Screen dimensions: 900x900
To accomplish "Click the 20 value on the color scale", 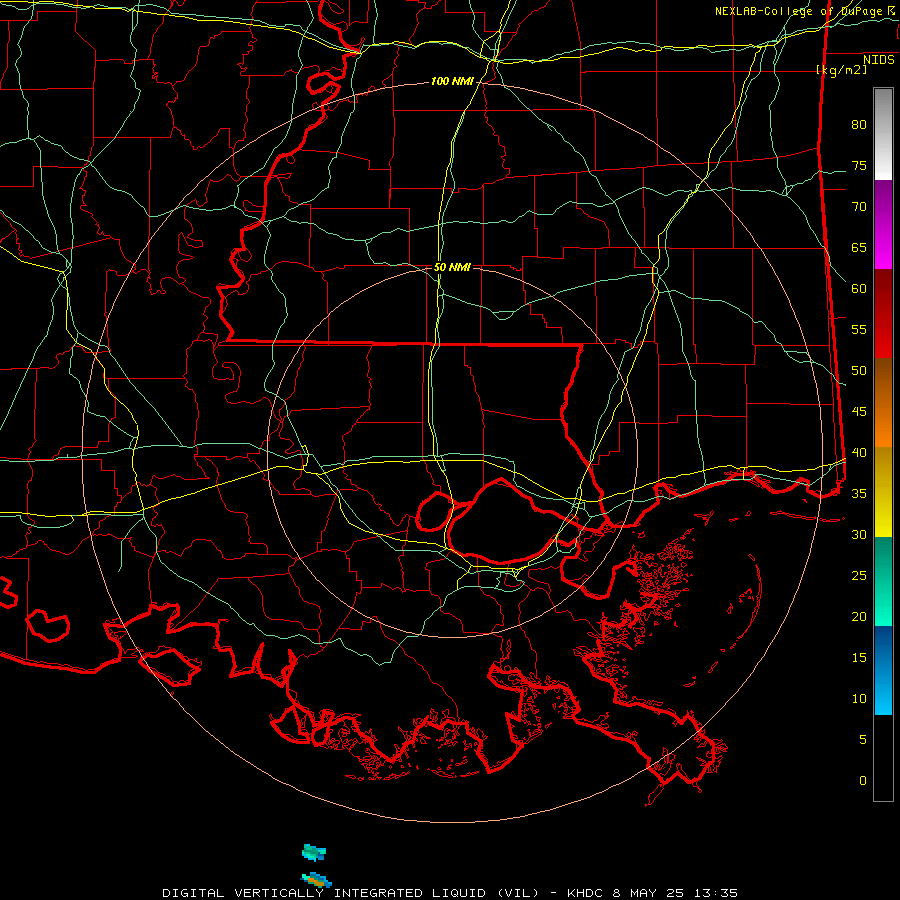I will [859, 617].
